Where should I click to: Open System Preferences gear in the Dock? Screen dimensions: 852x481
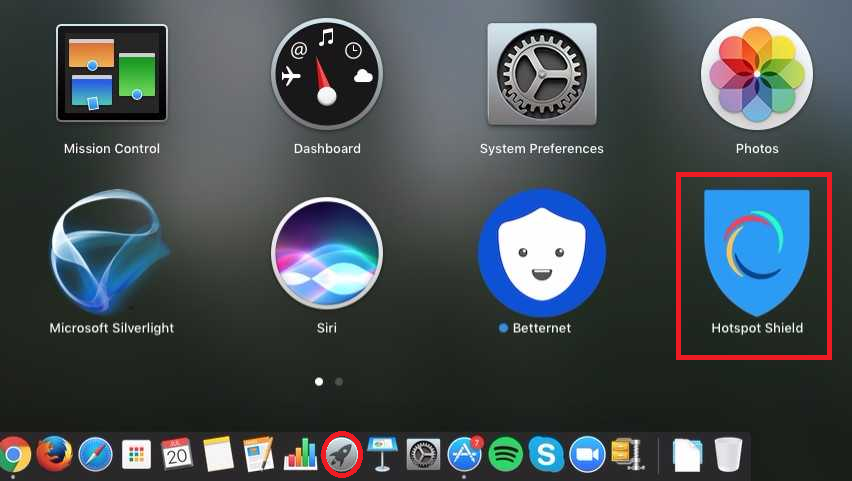pyautogui.click(x=423, y=454)
